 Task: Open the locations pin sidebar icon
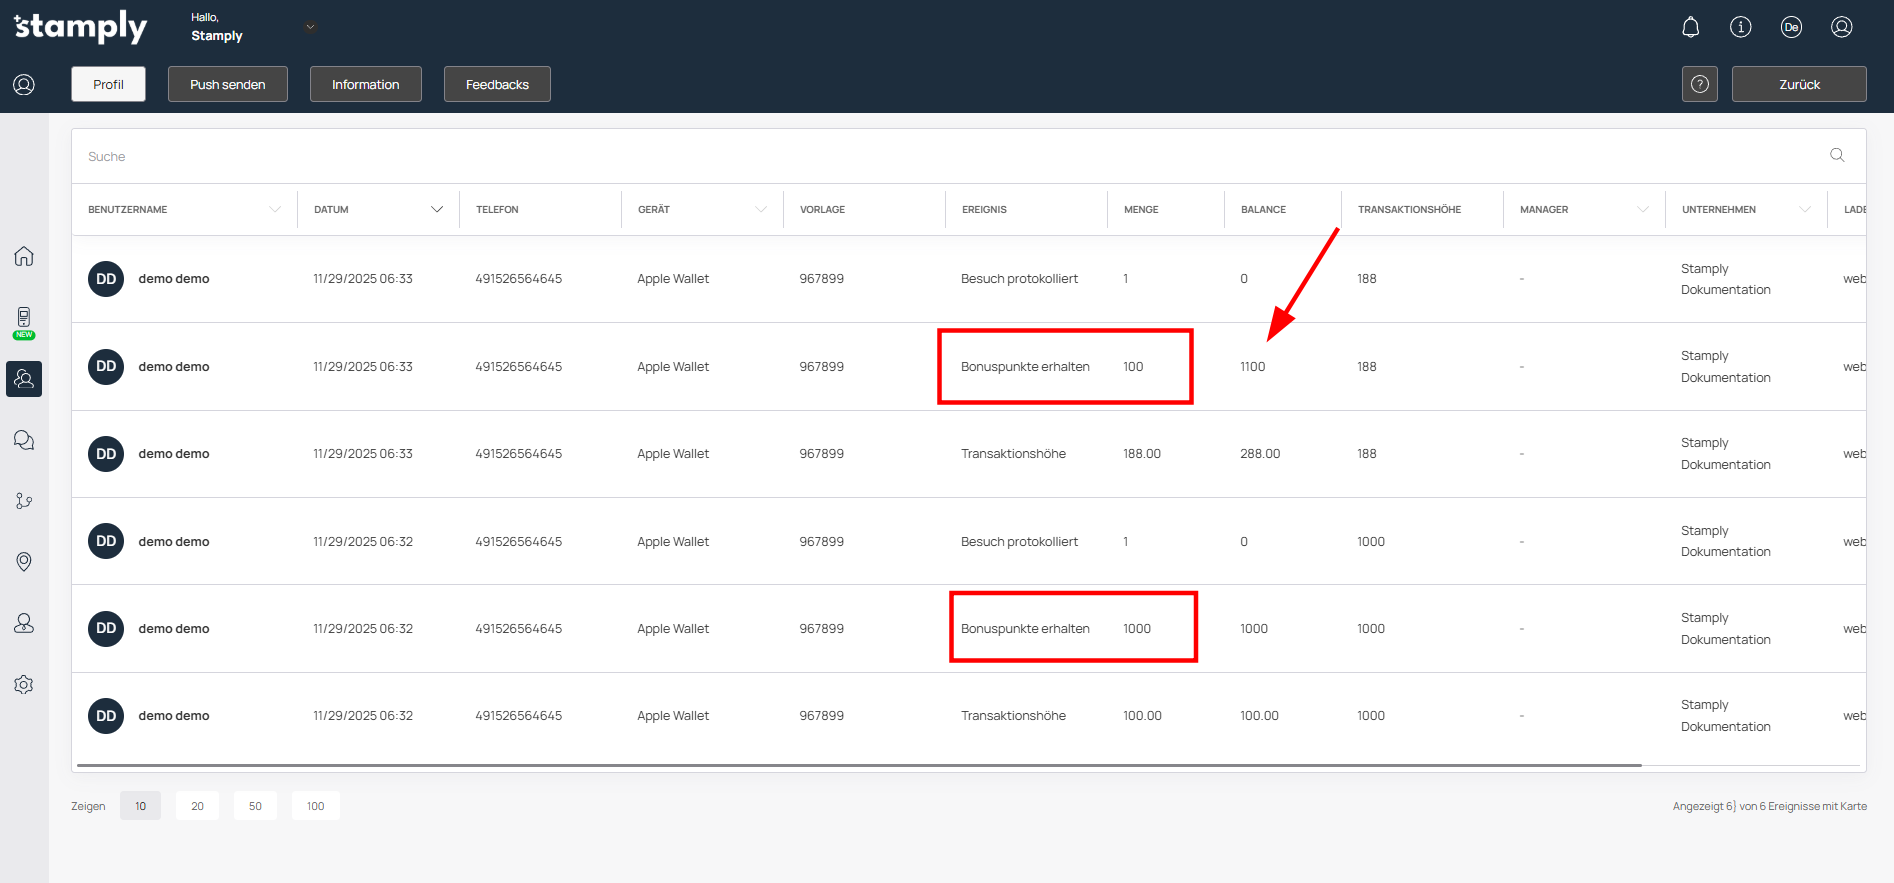[x=24, y=562]
